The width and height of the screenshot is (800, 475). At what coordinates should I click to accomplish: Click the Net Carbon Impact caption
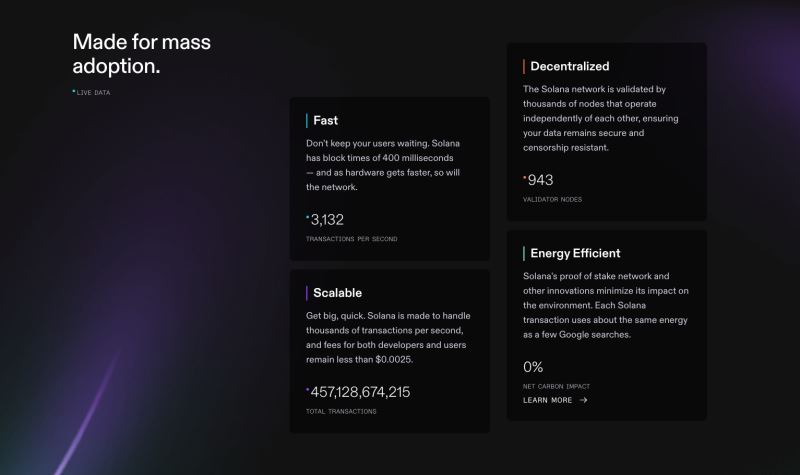click(556, 386)
